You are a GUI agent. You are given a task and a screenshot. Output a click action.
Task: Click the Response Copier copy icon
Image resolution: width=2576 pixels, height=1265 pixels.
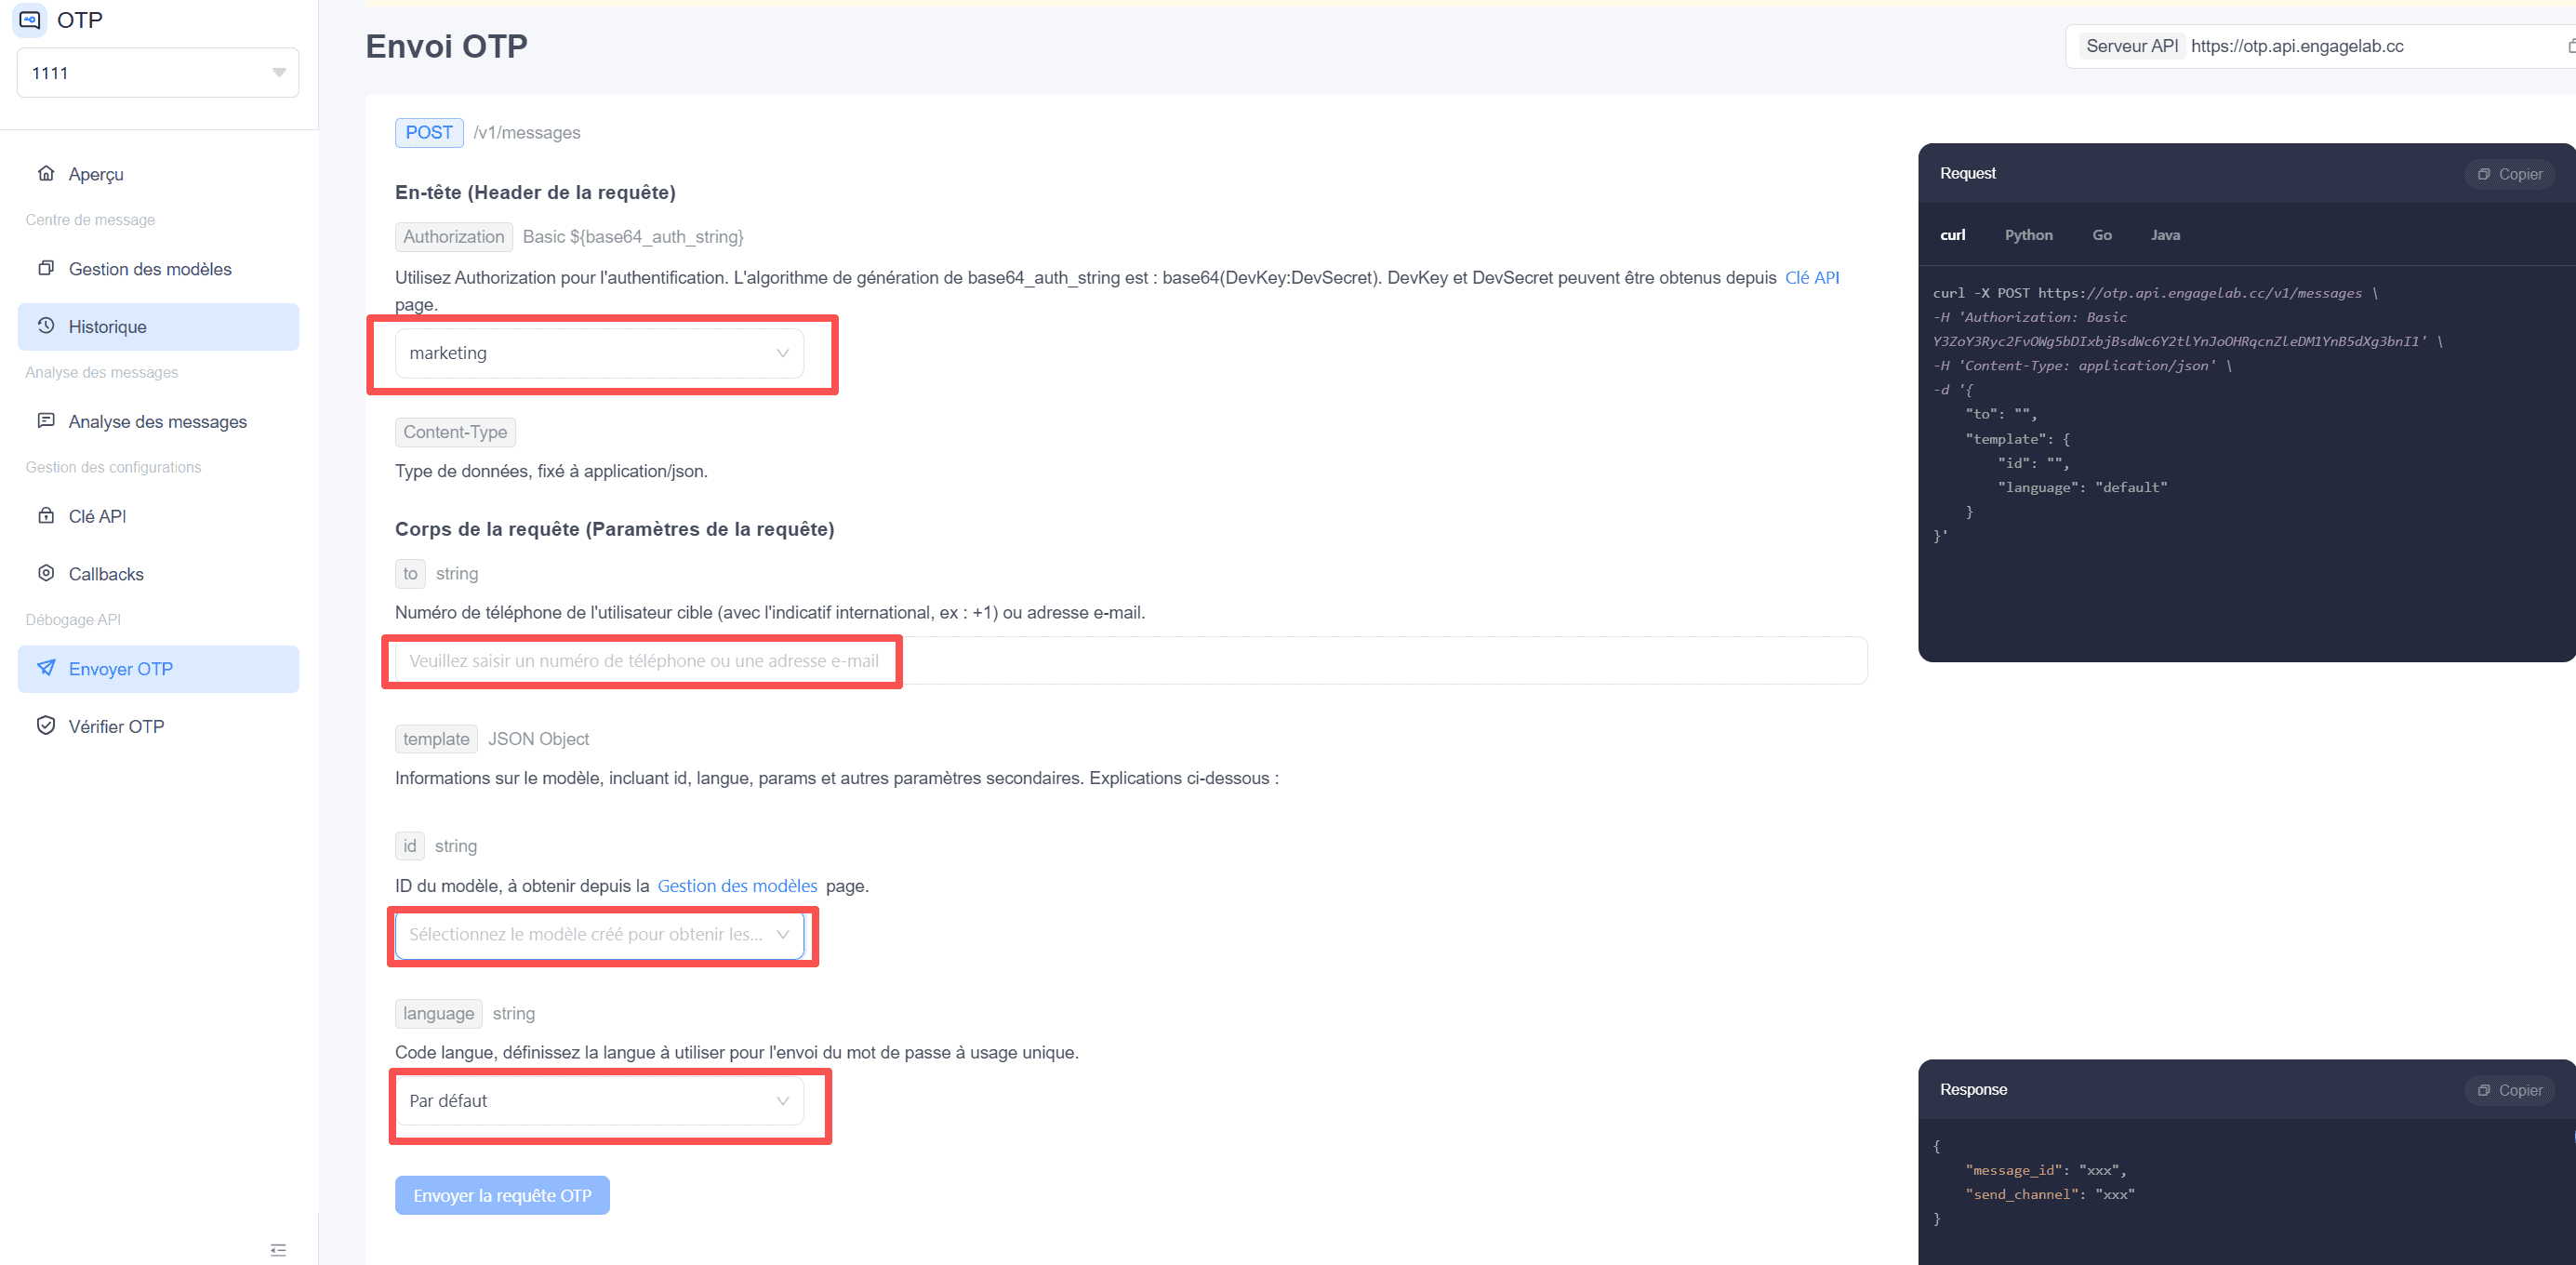[2484, 1090]
